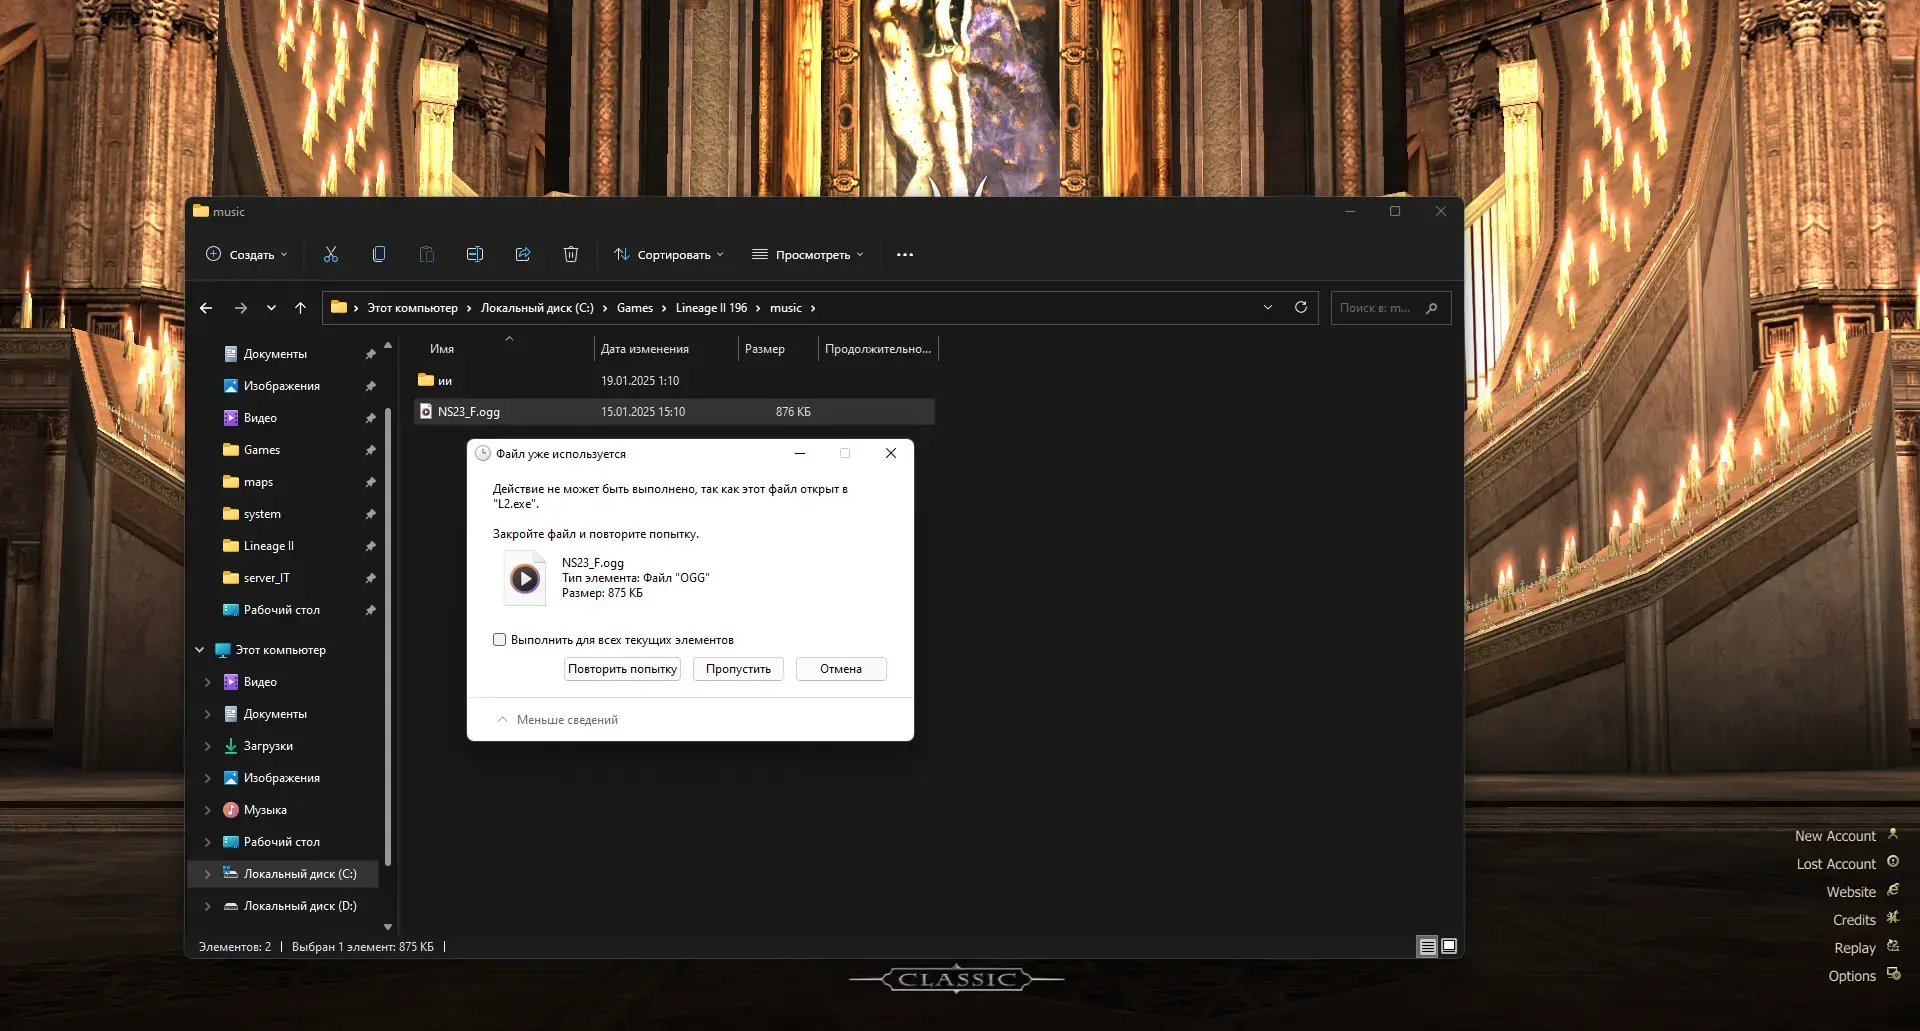The height and width of the screenshot is (1031, 1920).
Task: Click the Paste clipboard icon
Action: coord(427,255)
